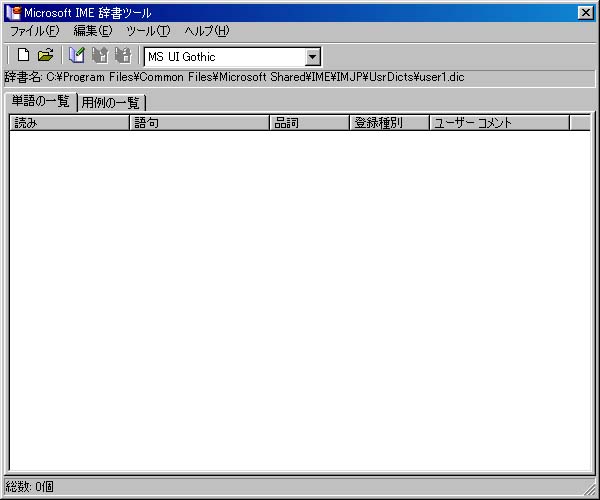Click the register word book icon
600x500 pixels.
point(77,55)
